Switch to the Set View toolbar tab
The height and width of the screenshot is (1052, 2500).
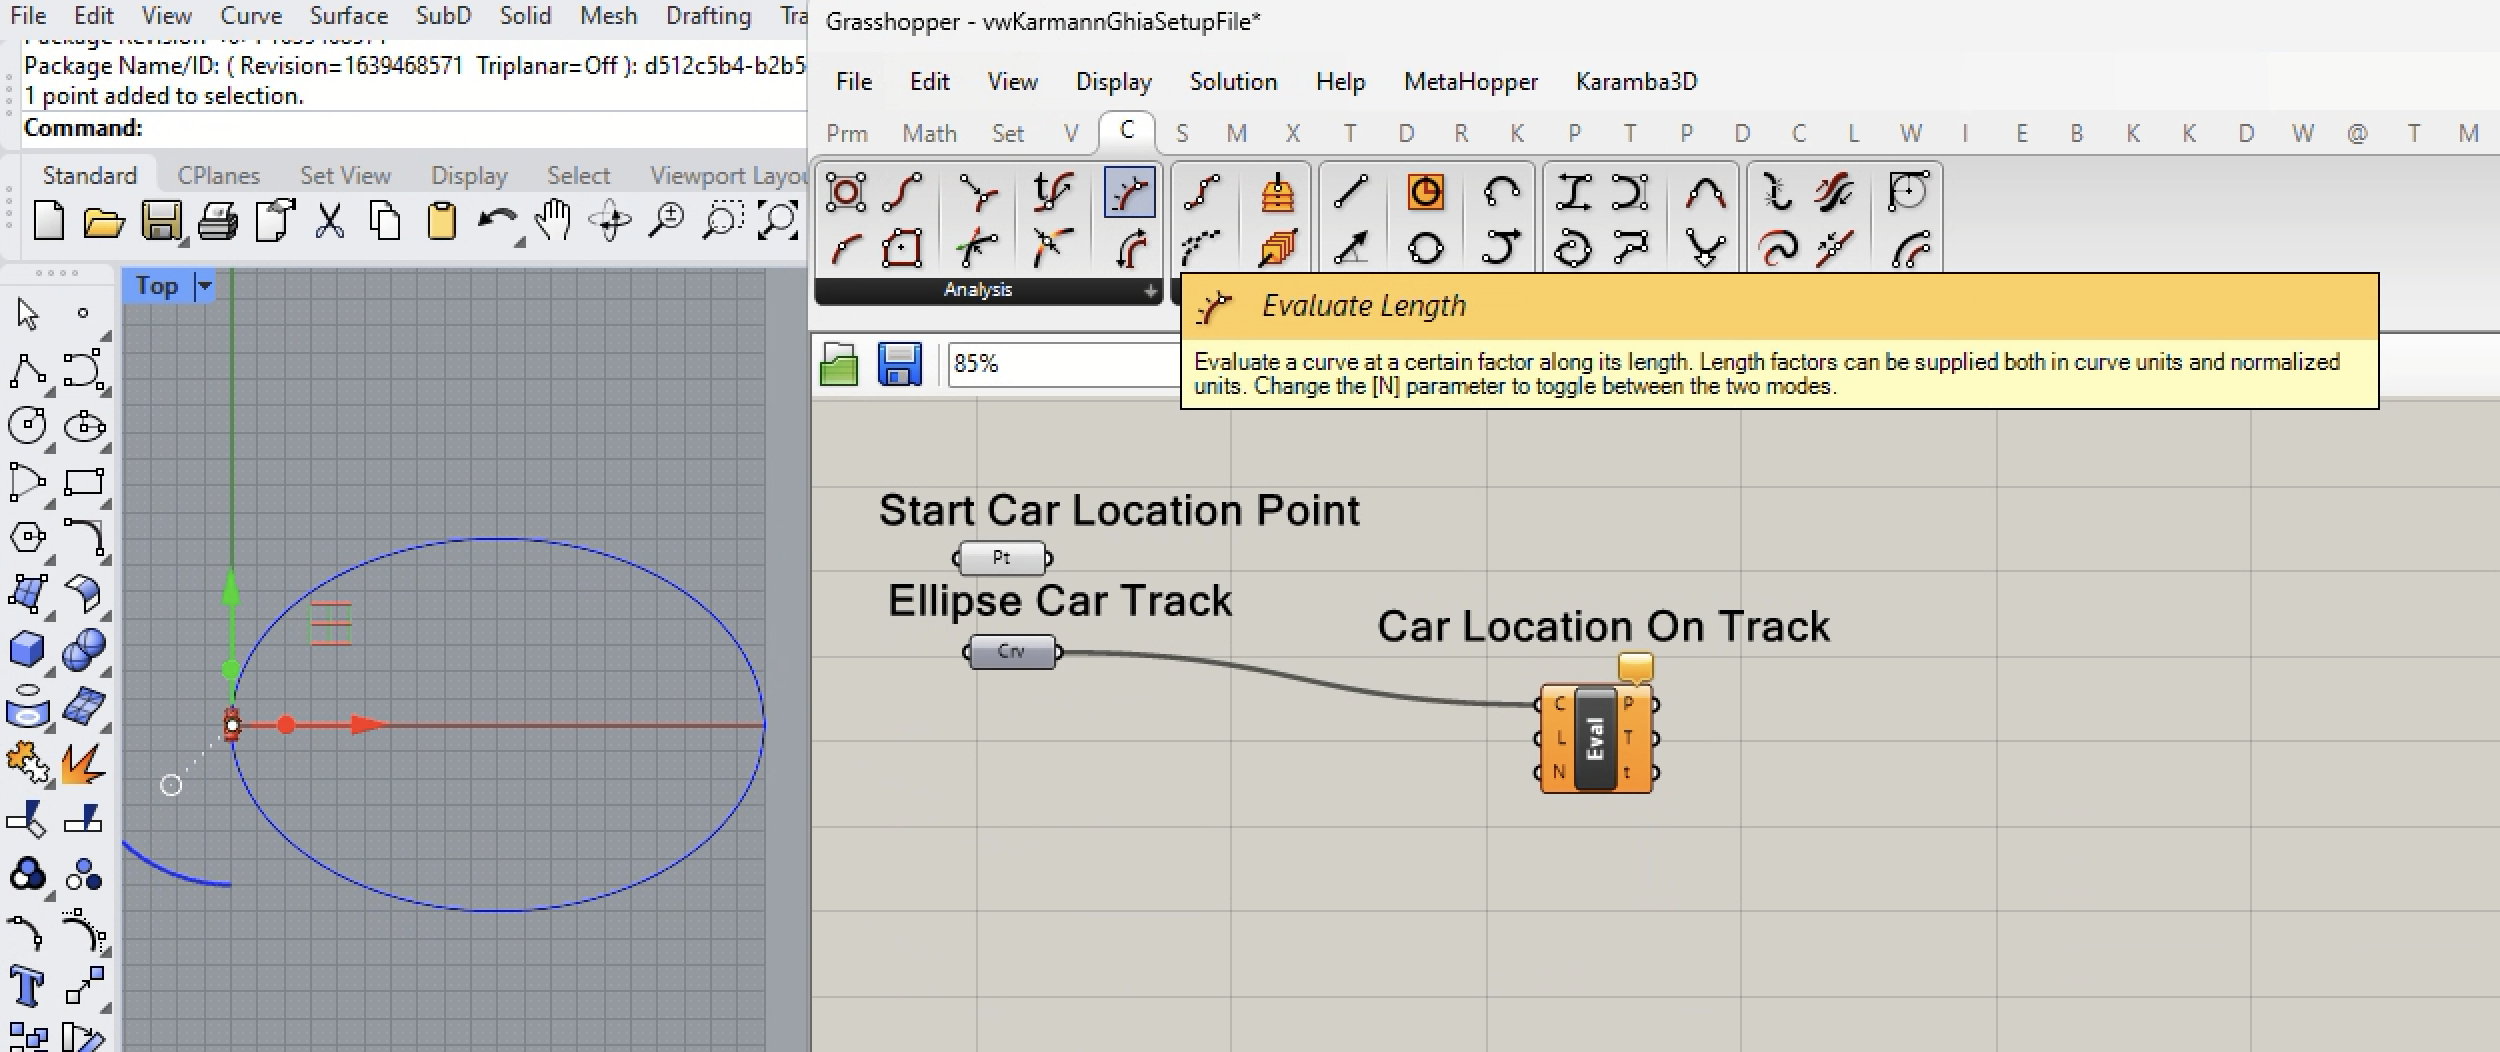pos(345,176)
